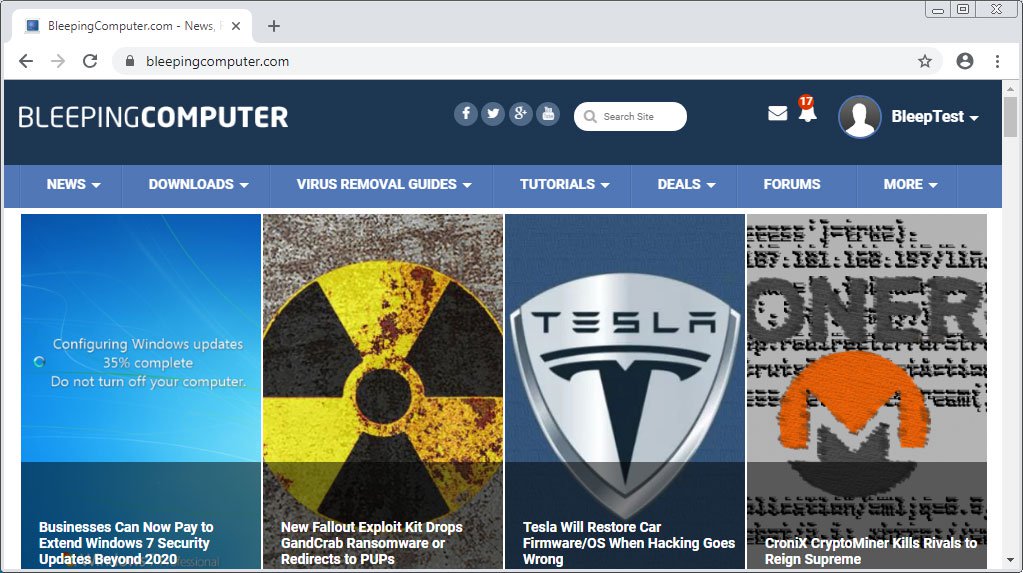1023x573 pixels.
Task: Expand the BleepTest user dropdown
Action: (x=934, y=117)
